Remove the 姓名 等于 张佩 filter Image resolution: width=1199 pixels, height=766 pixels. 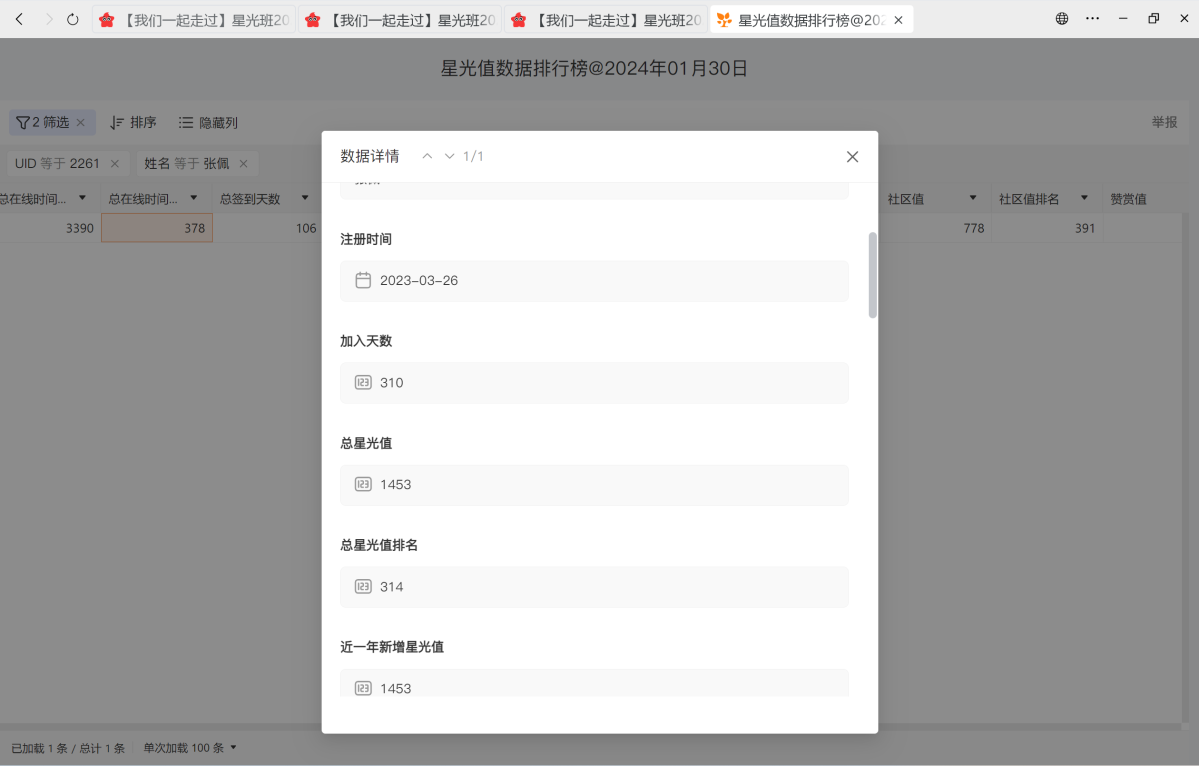pyautogui.click(x=243, y=164)
